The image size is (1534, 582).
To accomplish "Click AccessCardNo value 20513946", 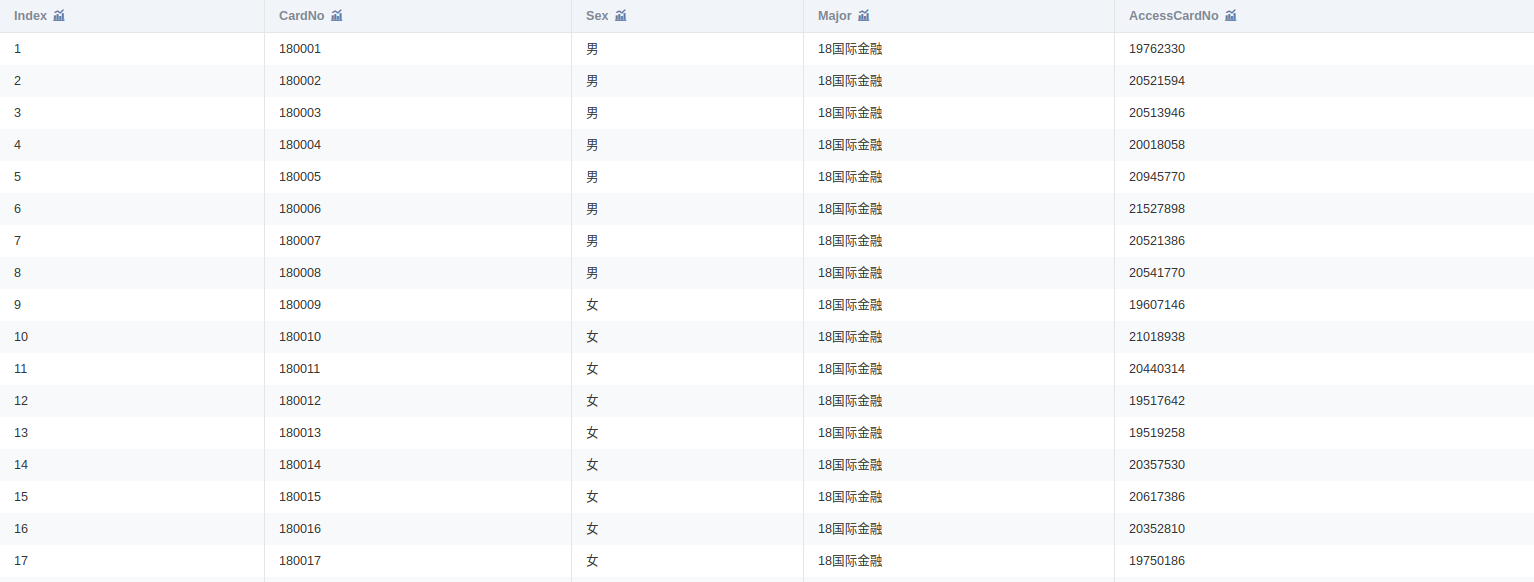I will [1157, 113].
